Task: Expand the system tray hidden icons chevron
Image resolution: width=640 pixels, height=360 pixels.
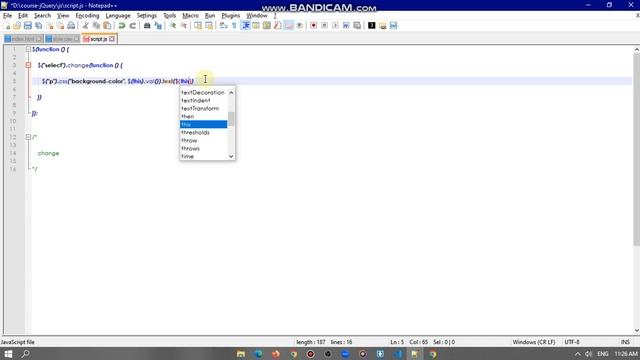Action: pyautogui.click(x=577, y=354)
